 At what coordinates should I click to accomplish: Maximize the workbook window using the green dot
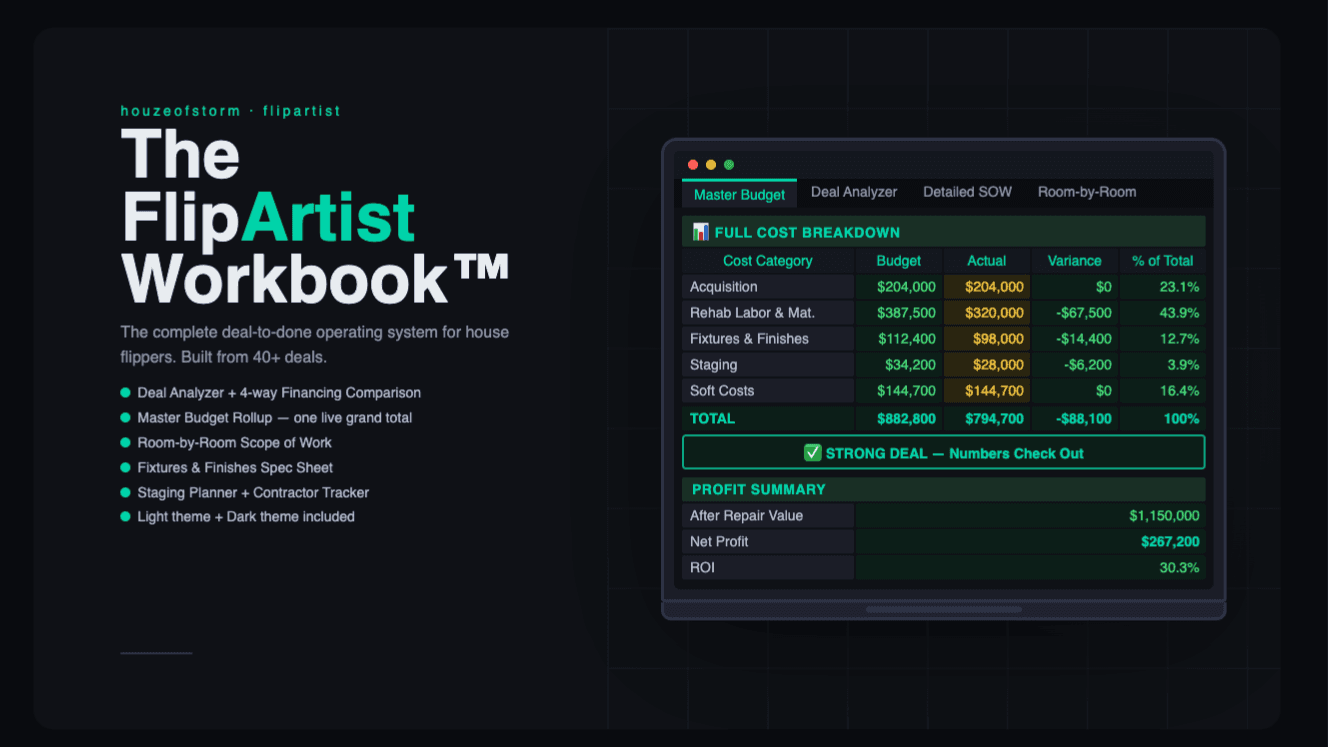(x=729, y=165)
